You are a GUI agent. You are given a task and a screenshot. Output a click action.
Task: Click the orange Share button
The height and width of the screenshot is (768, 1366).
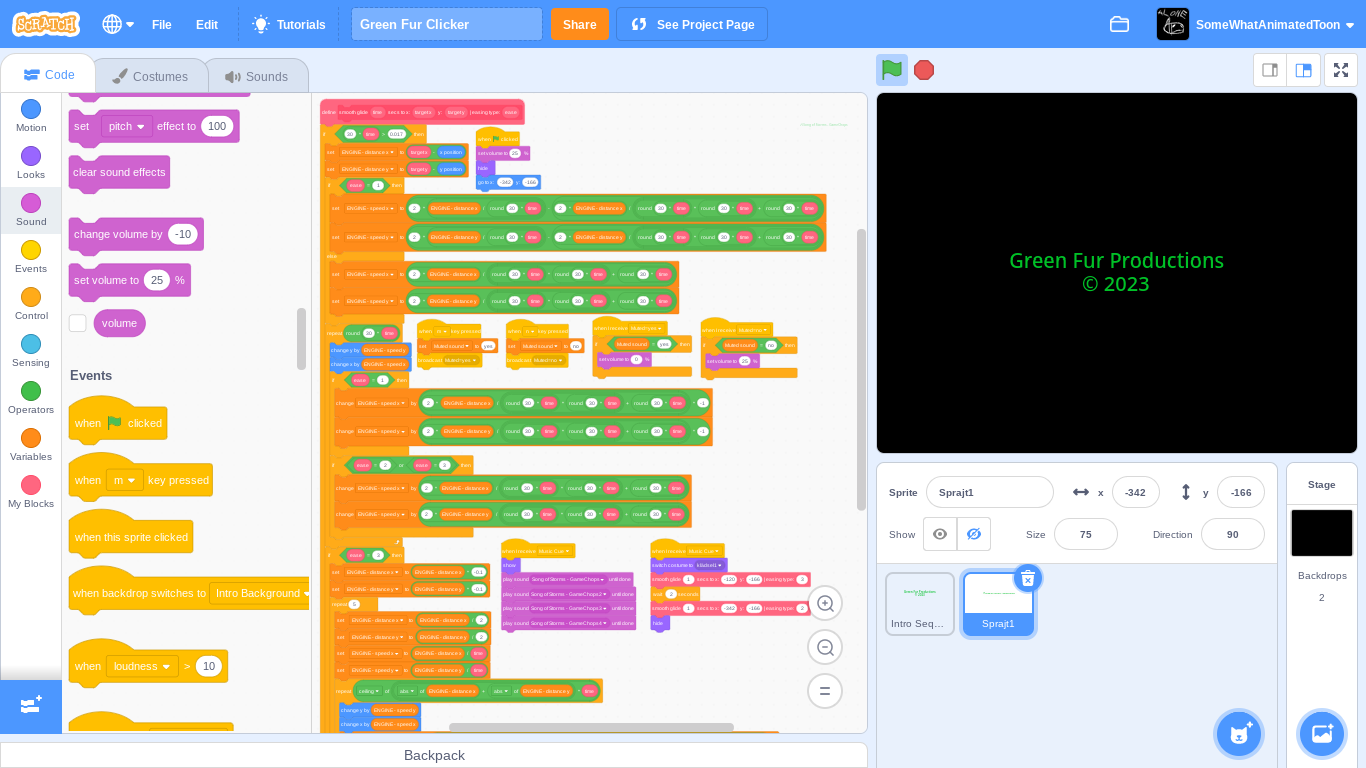[579, 24]
